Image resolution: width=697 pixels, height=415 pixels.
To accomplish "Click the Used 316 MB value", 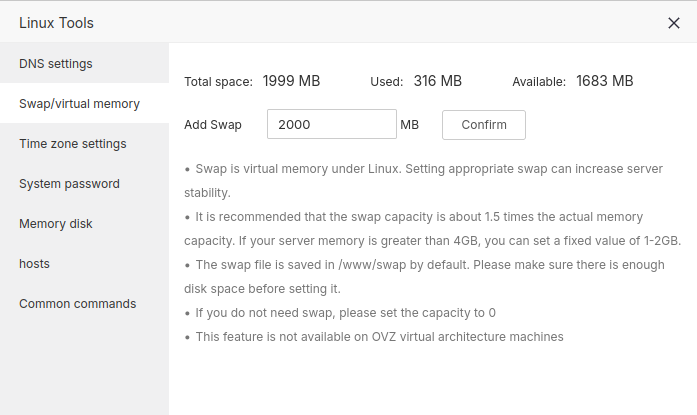I will pyautogui.click(x=437, y=81).
